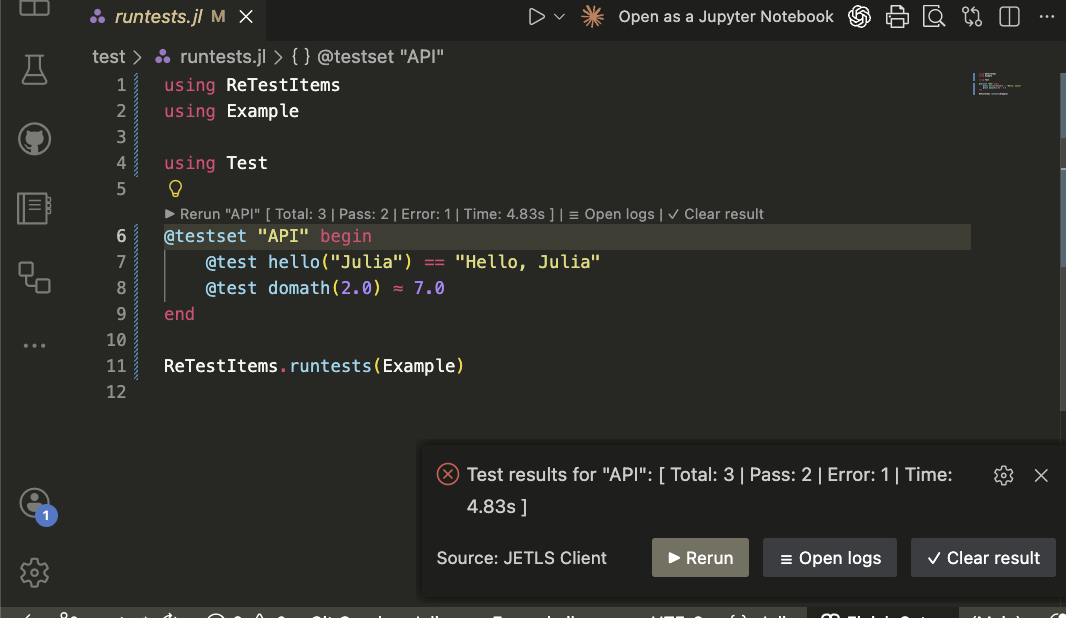Click the minimap code preview
The width and height of the screenshot is (1066, 618).
coord(997,84)
